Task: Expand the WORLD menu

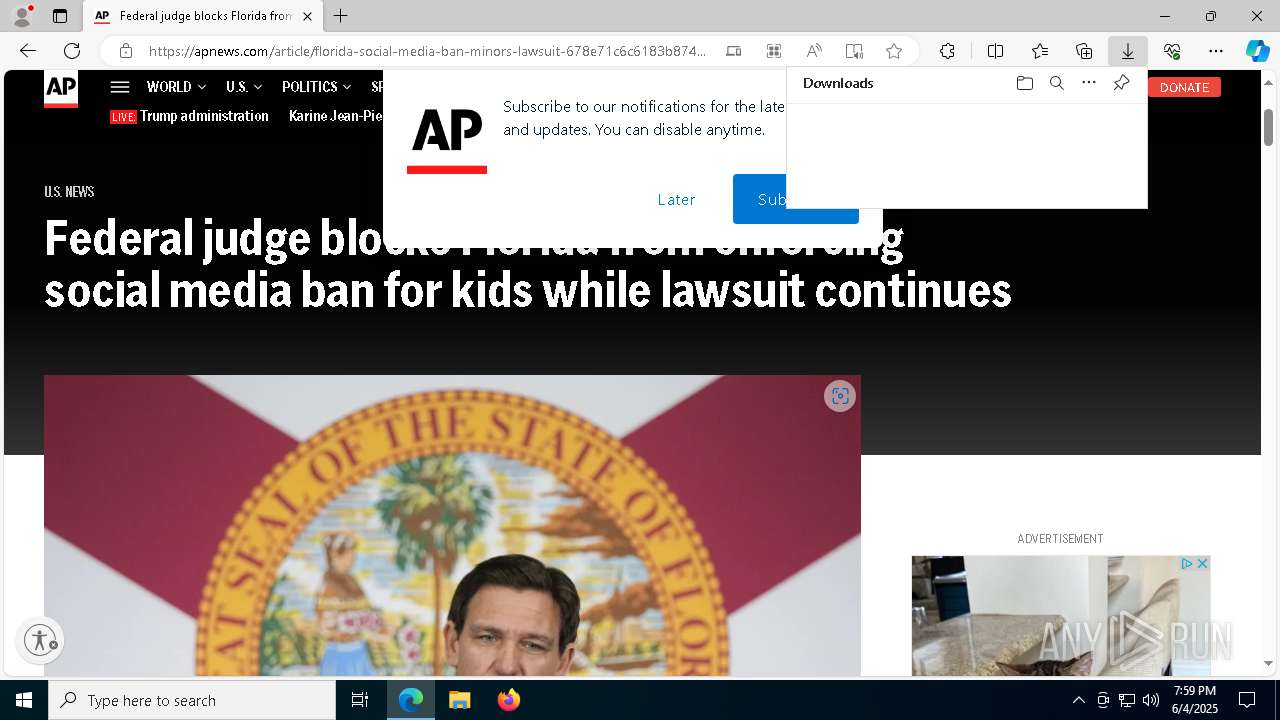Action: click(x=176, y=87)
